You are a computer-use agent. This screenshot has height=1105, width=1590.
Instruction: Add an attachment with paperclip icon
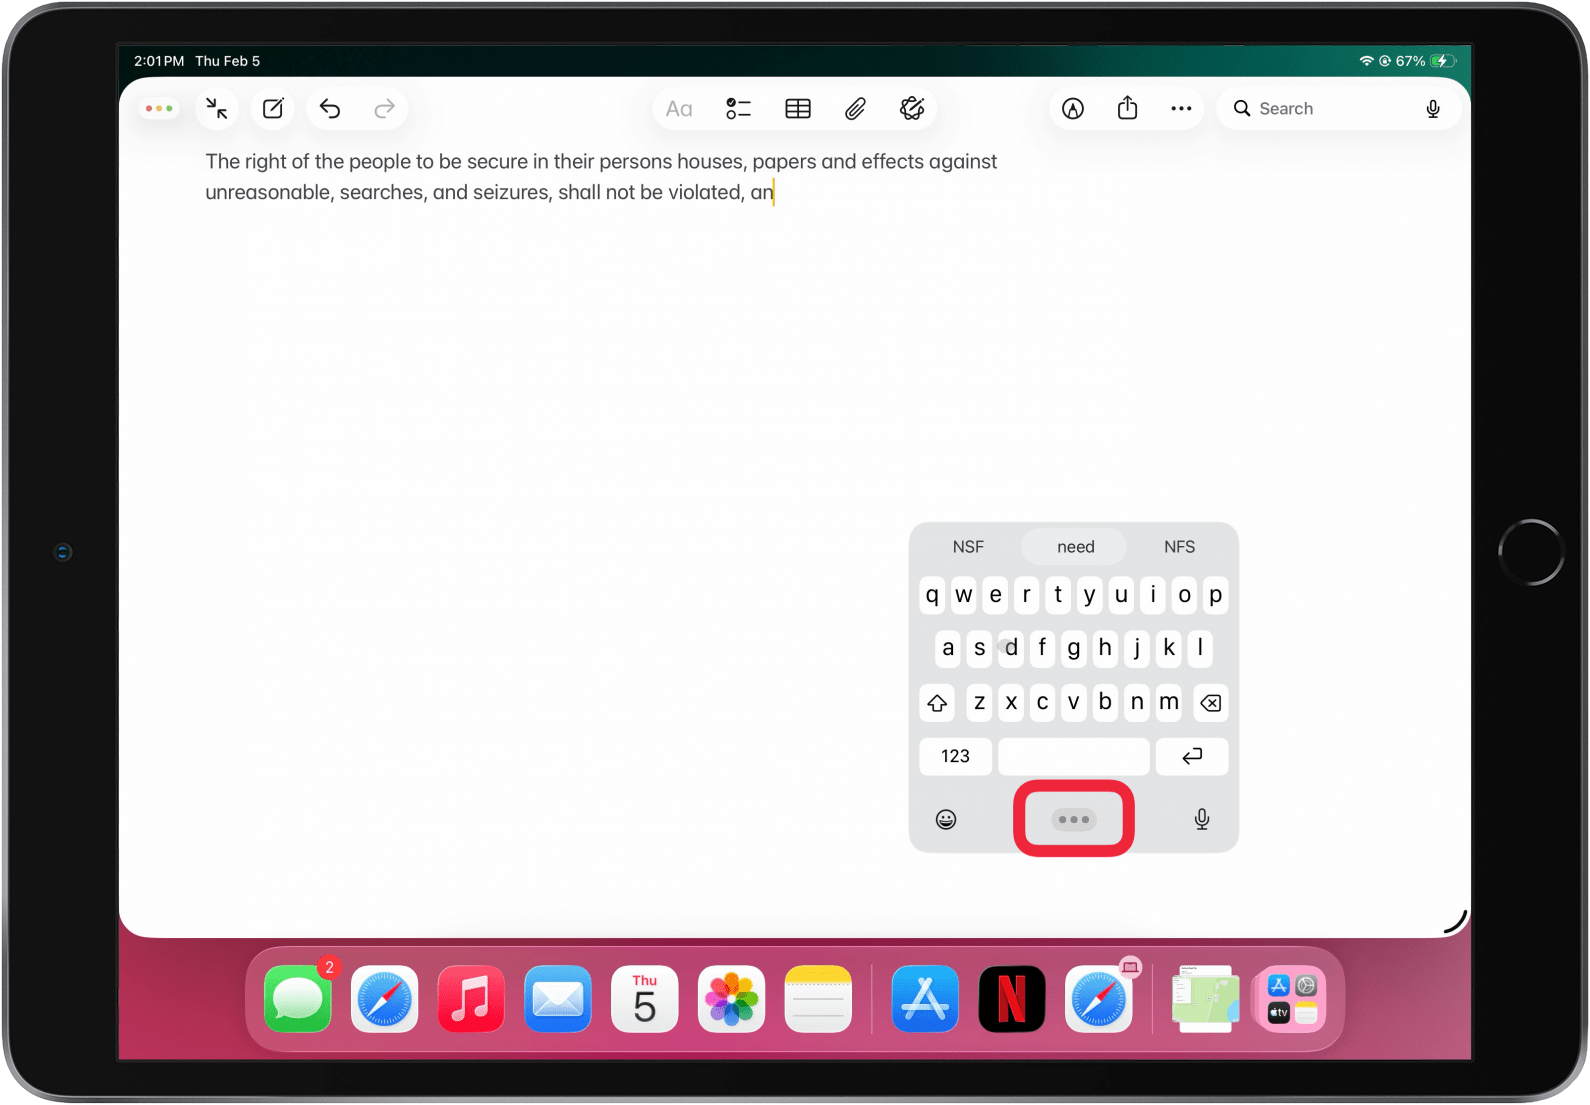[855, 108]
